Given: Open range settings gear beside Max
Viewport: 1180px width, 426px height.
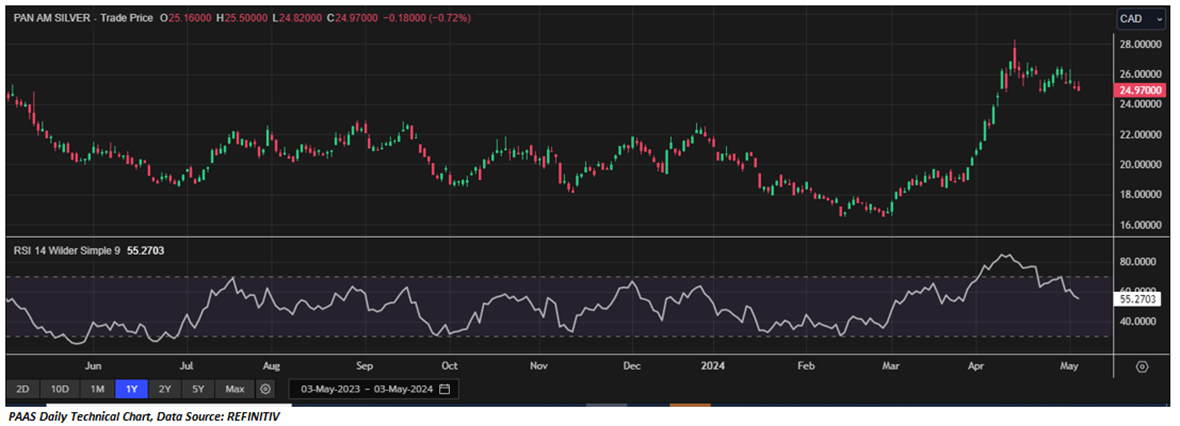Looking at the screenshot, I should (265, 389).
